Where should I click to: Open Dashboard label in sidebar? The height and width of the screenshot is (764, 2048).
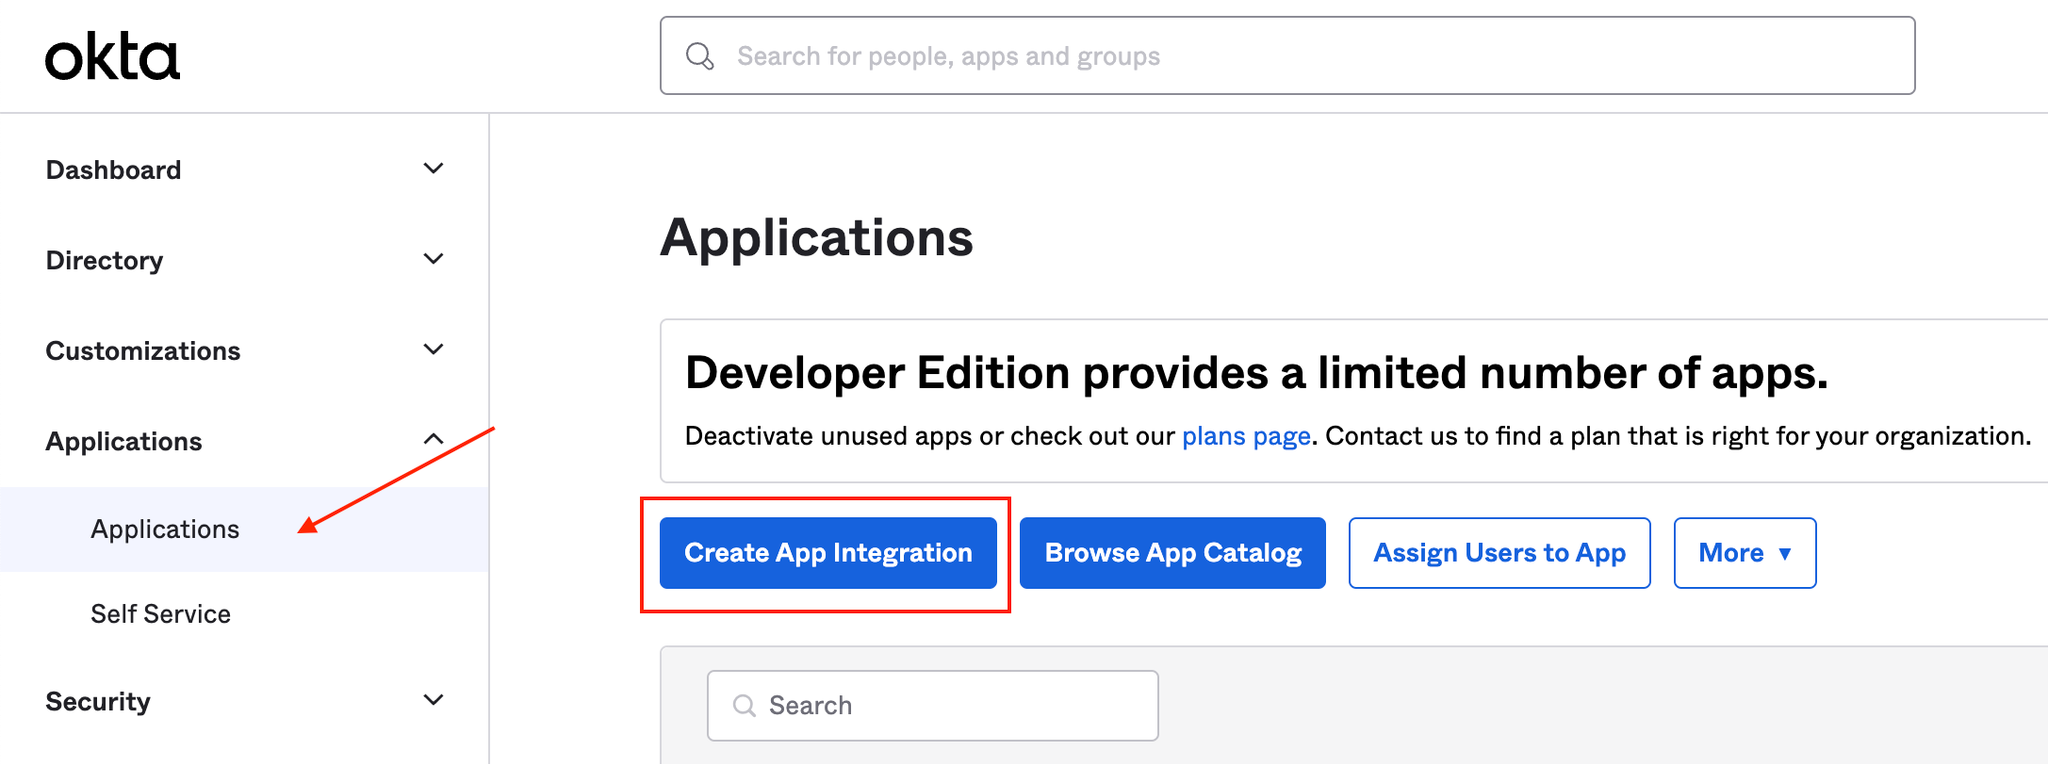point(114,170)
